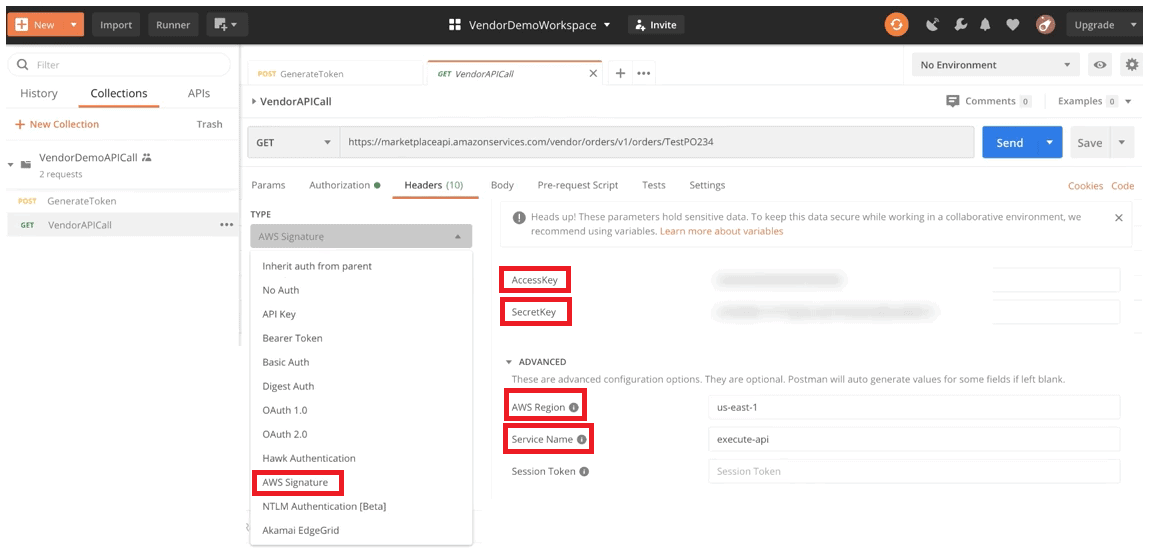Open the user avatar icon
Viewport: 1150px width, 550px height.
tap(1045, 24)
